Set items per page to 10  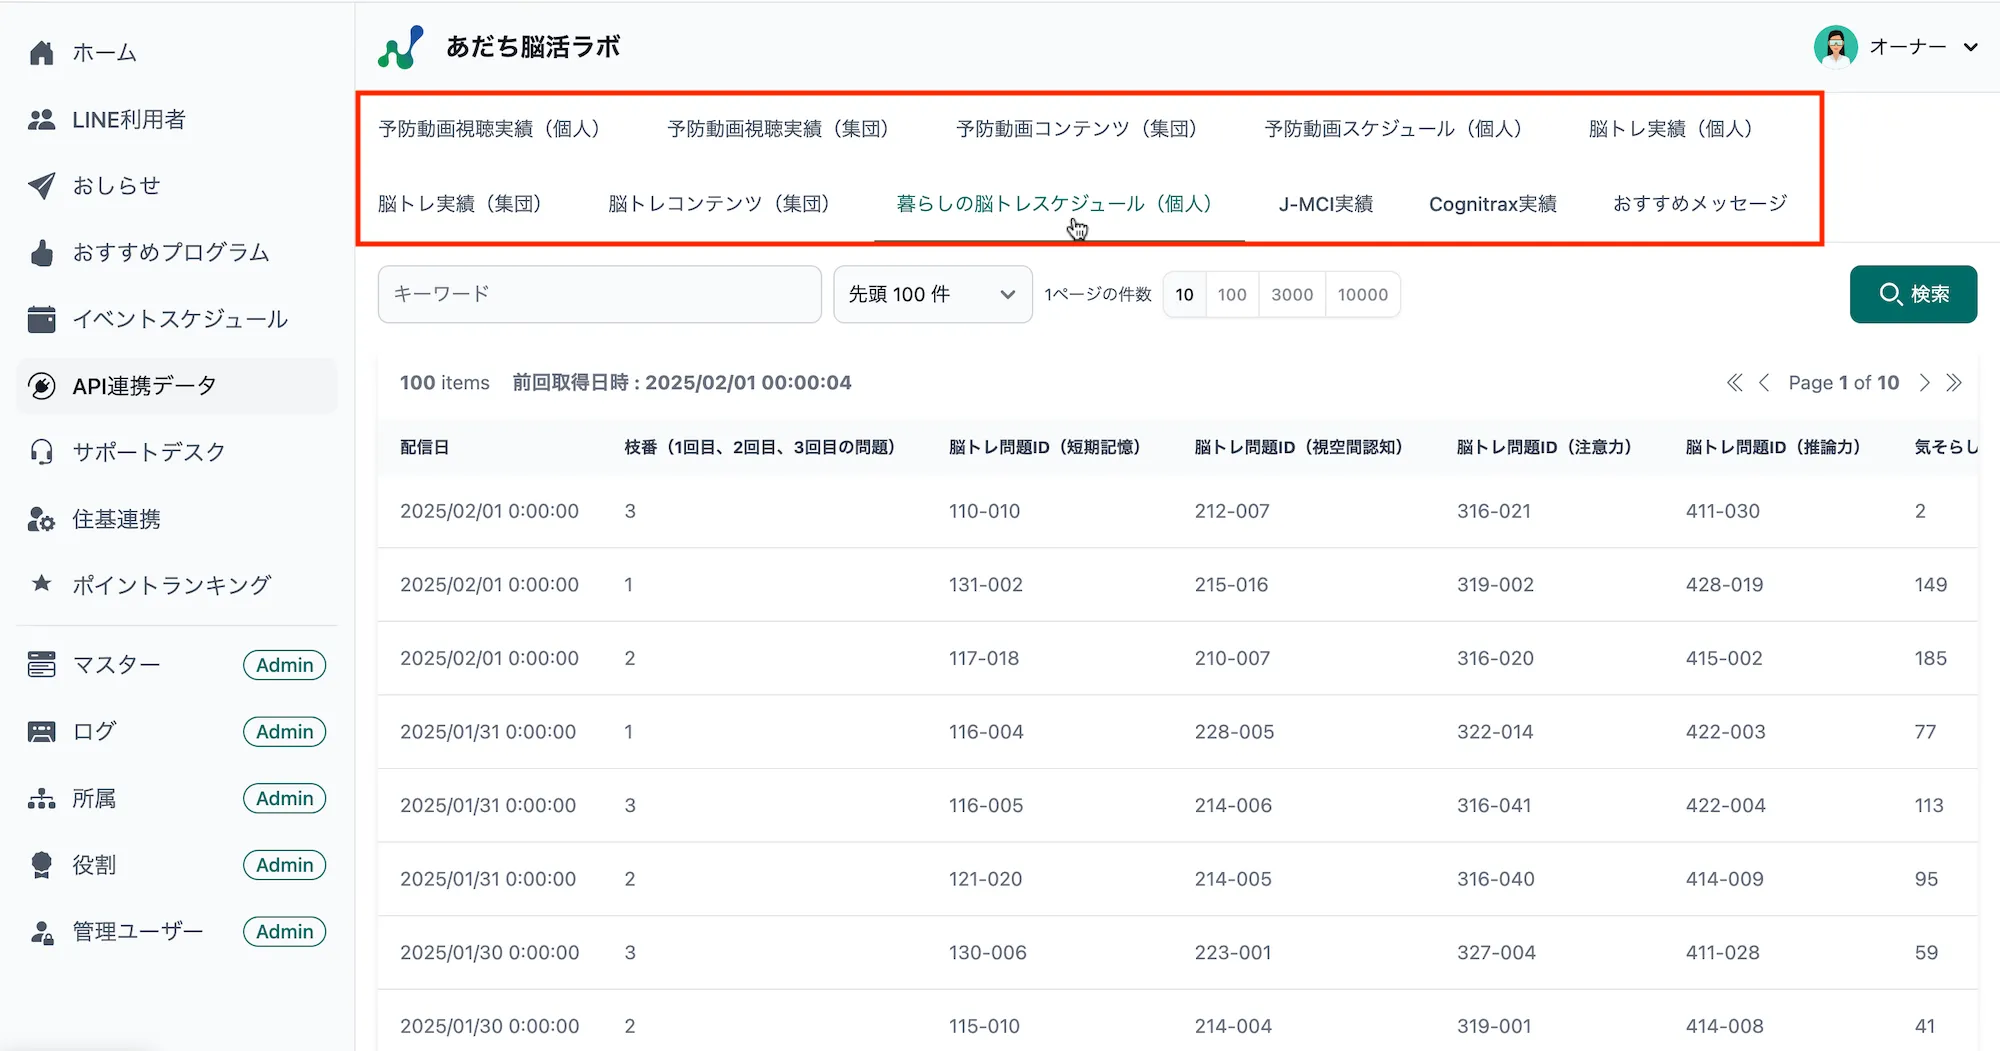(1185, 294)
